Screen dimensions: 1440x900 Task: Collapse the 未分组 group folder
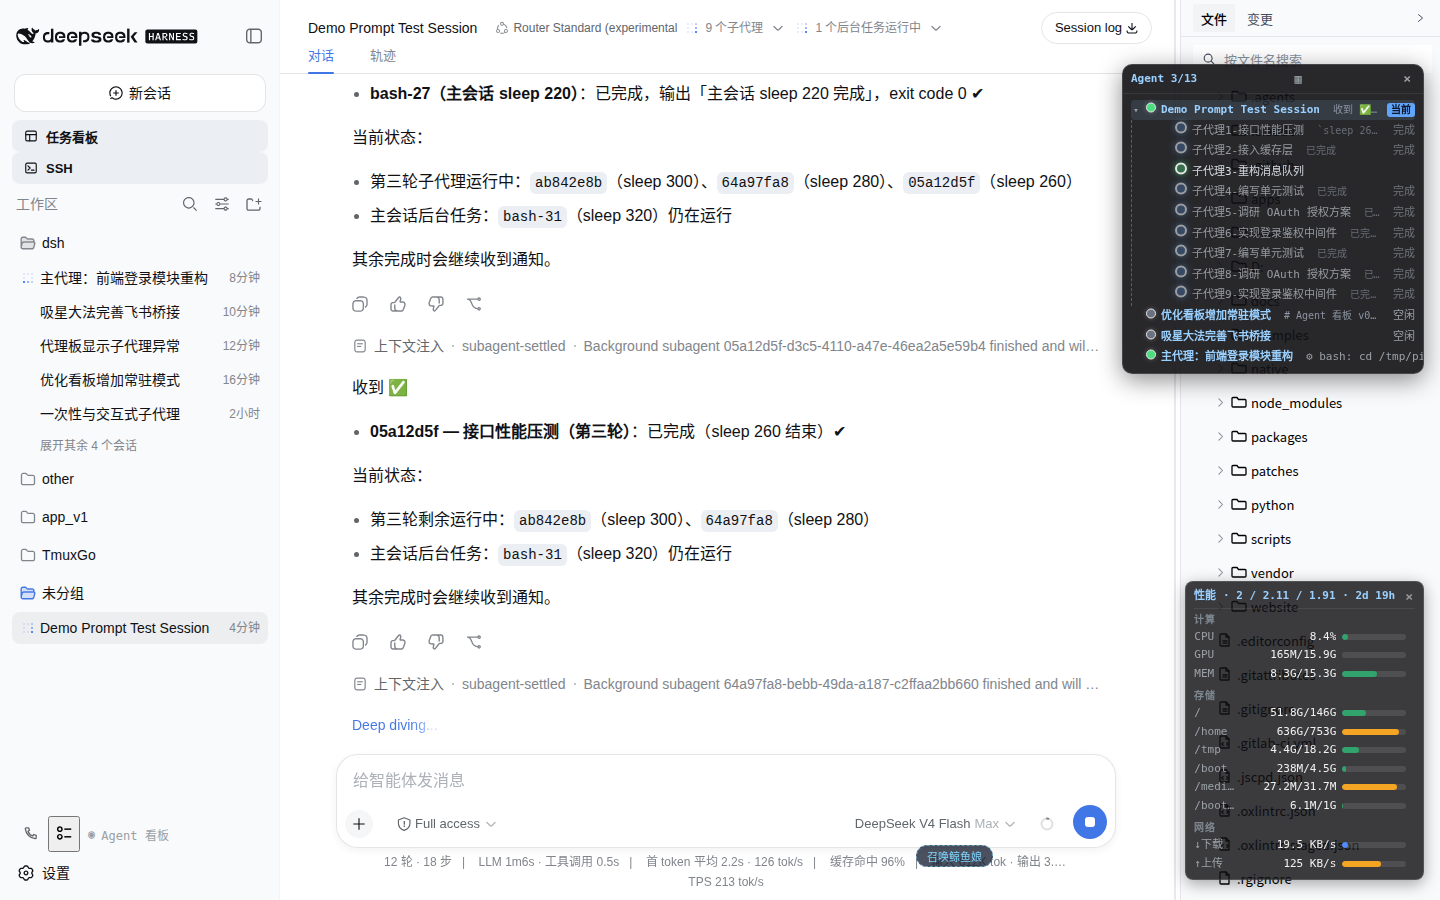[x=140, y=593]
